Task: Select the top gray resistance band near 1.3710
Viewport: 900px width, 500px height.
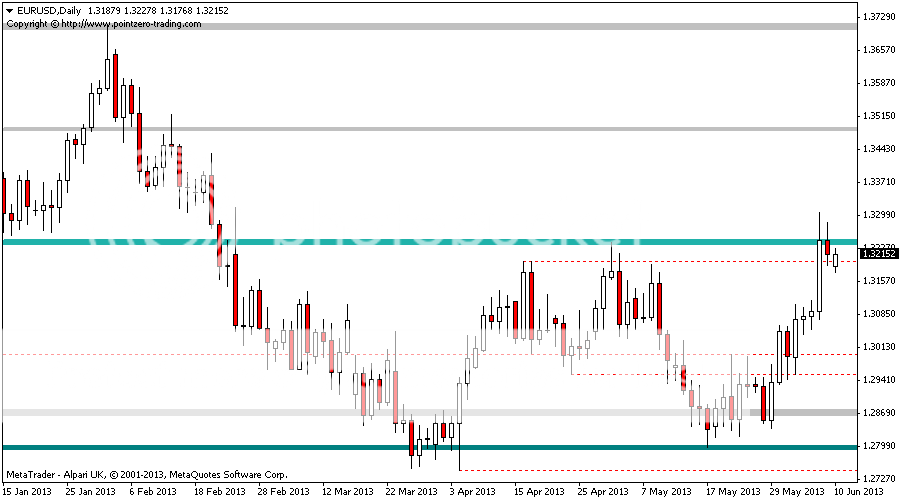Action: 429,26
